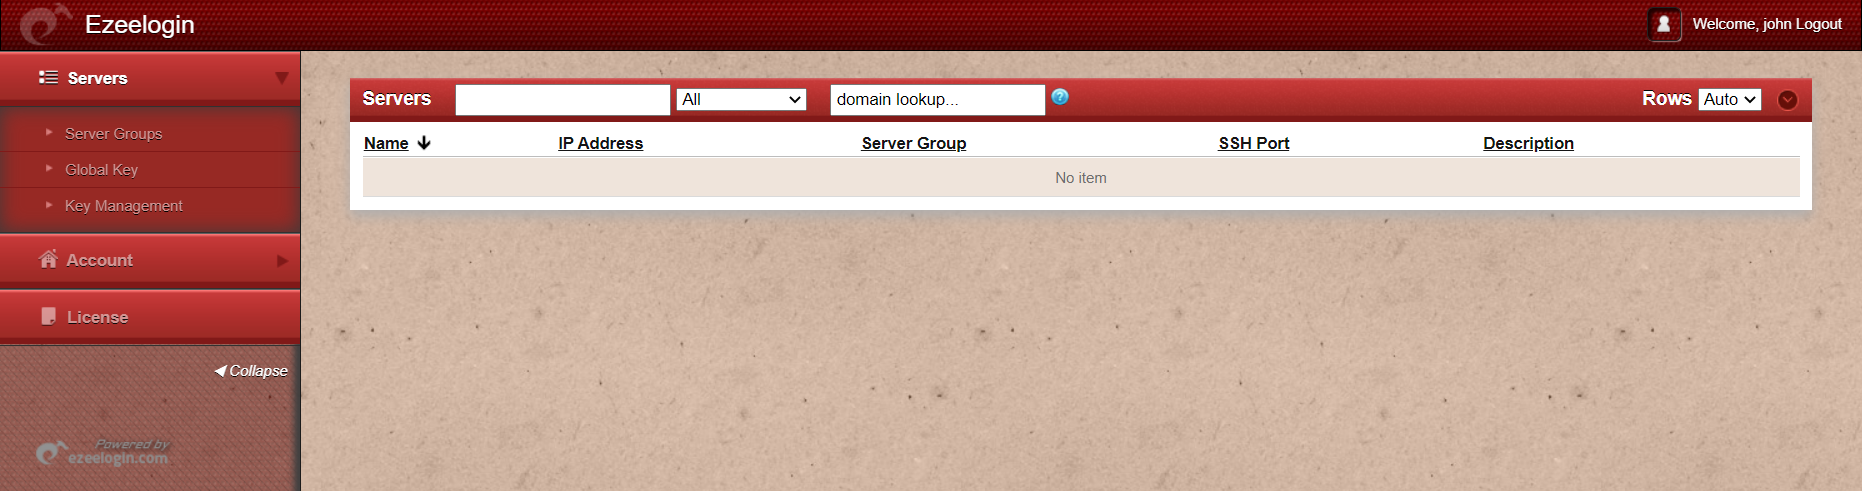The image size is (1862, 491).
Task: Collapse the sidebar with Collapse link
Action: tap(251, 370)
